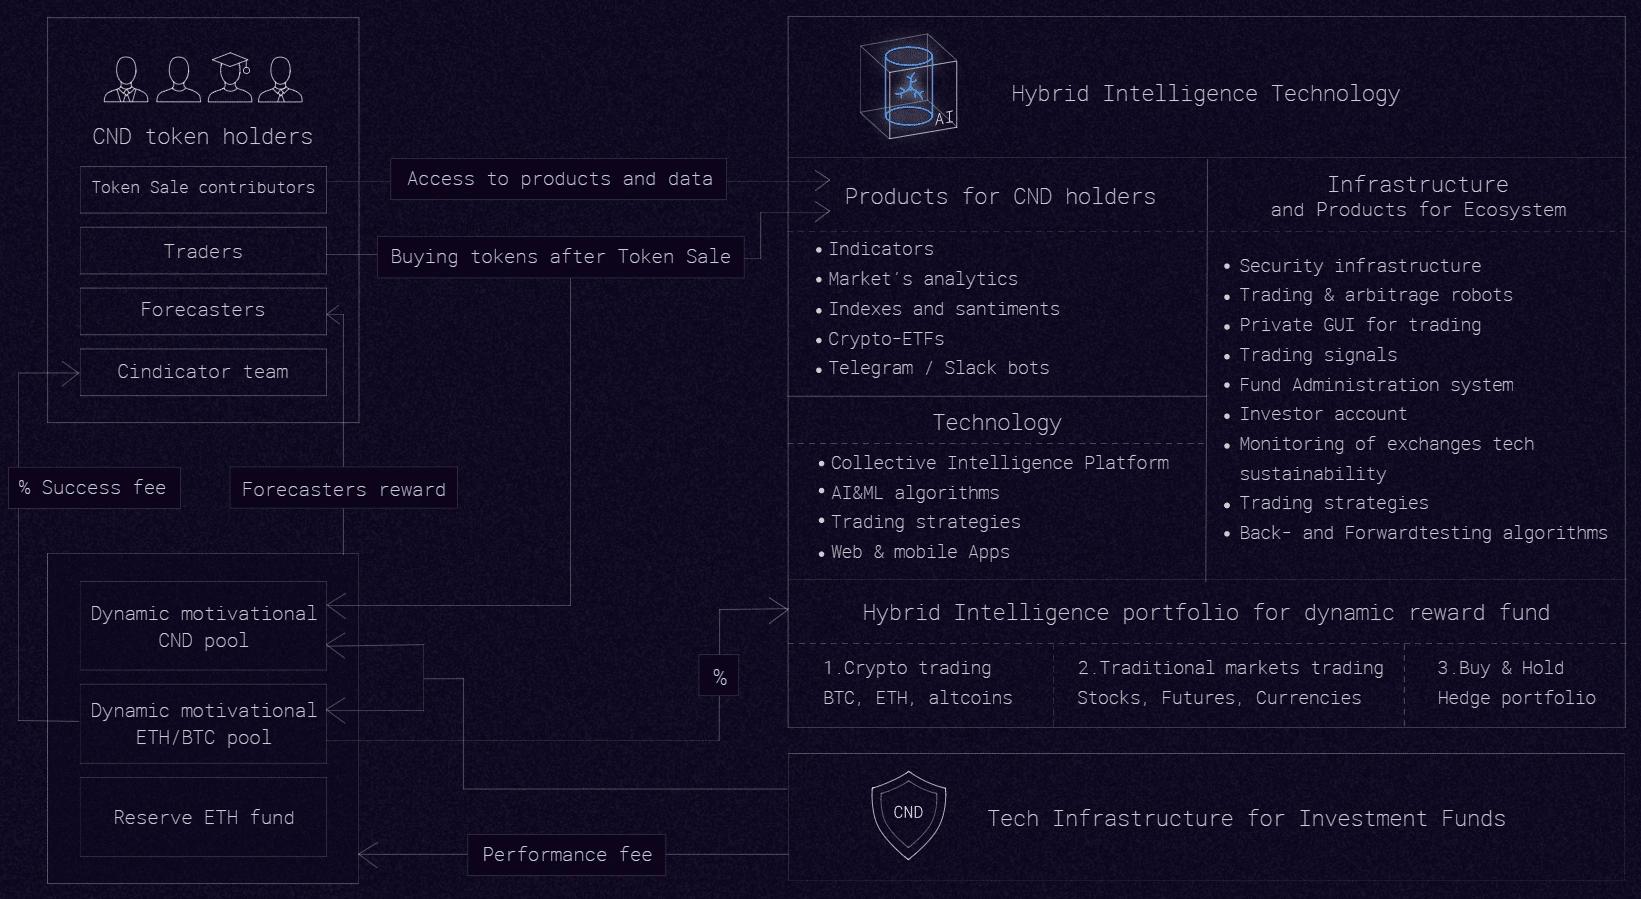Click Indexes and santiments bullet

click(x=938, y=309)
